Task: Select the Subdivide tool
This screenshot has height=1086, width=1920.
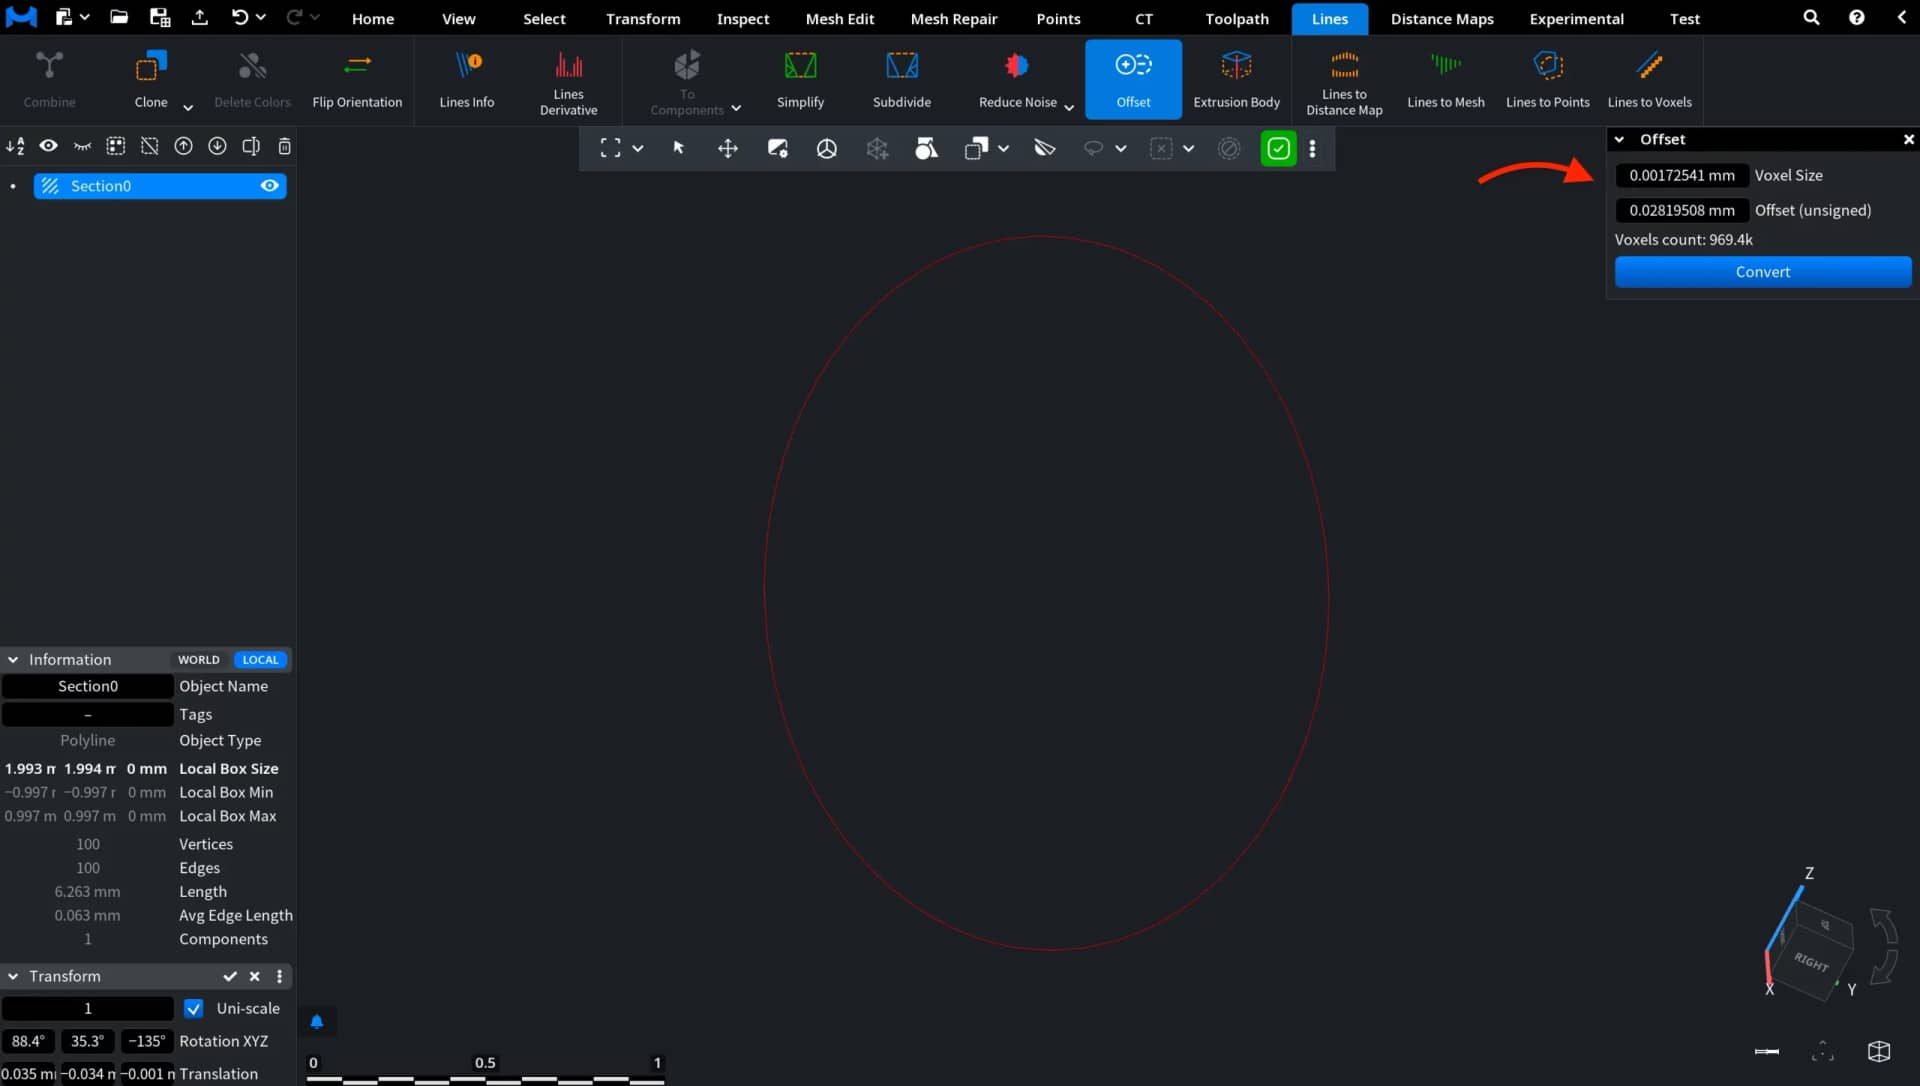Action: (x=901, y=80)
